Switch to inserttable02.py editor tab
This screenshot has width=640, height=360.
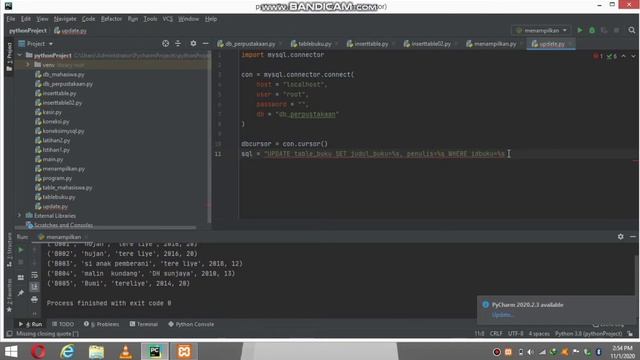431,44
